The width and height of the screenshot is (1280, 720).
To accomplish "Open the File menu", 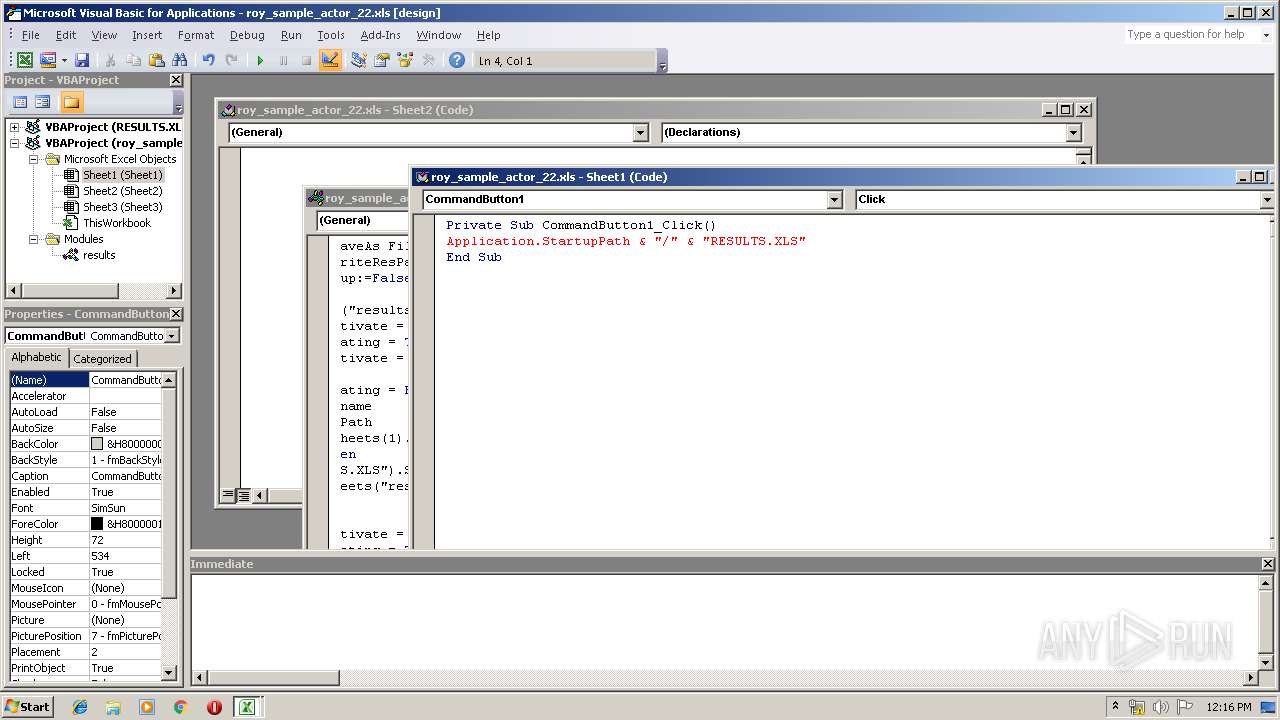I will coord(31,35).
